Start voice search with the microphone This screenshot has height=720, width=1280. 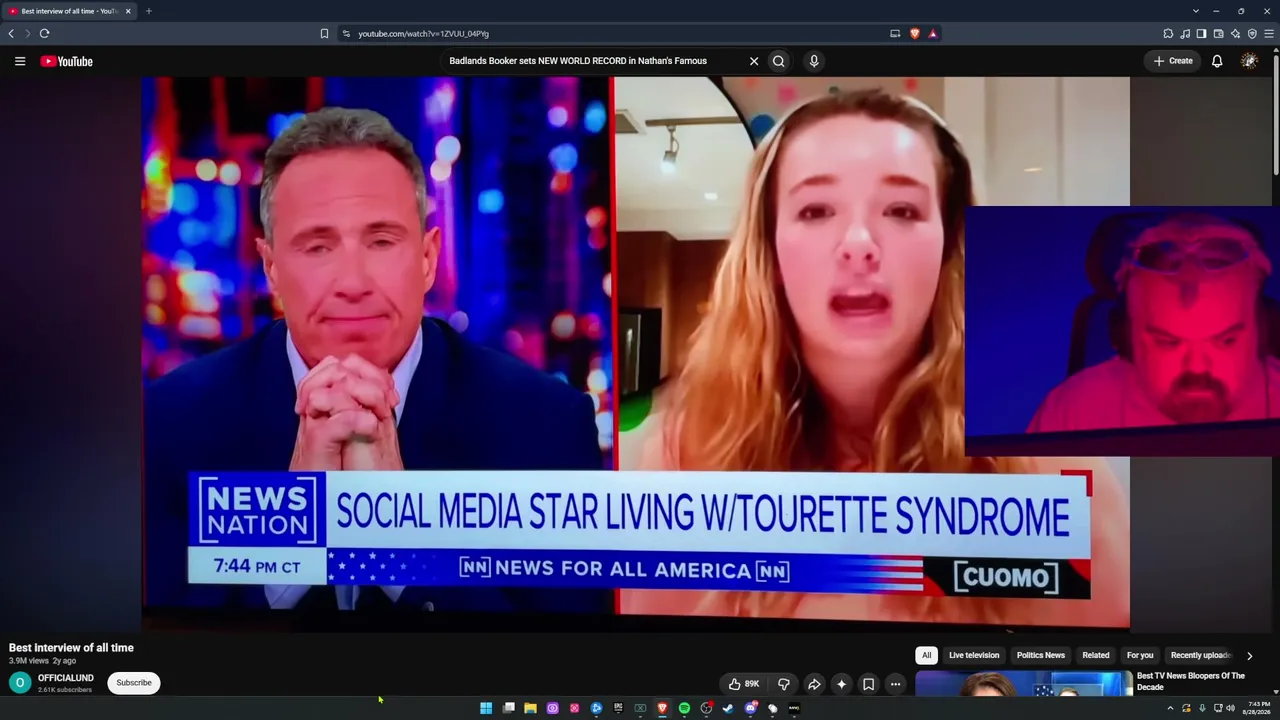814,61
